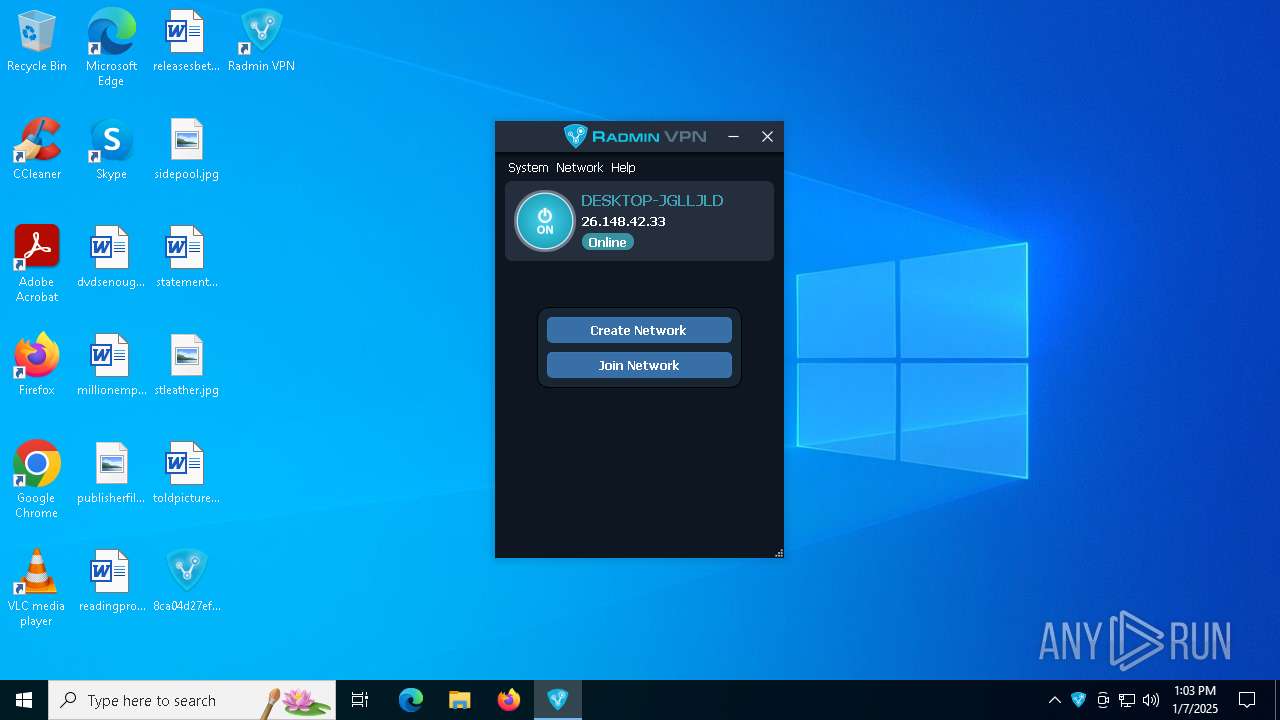1280x720 pixels.
Task: Select the toldpicture Word document
Action: (186, 474)
